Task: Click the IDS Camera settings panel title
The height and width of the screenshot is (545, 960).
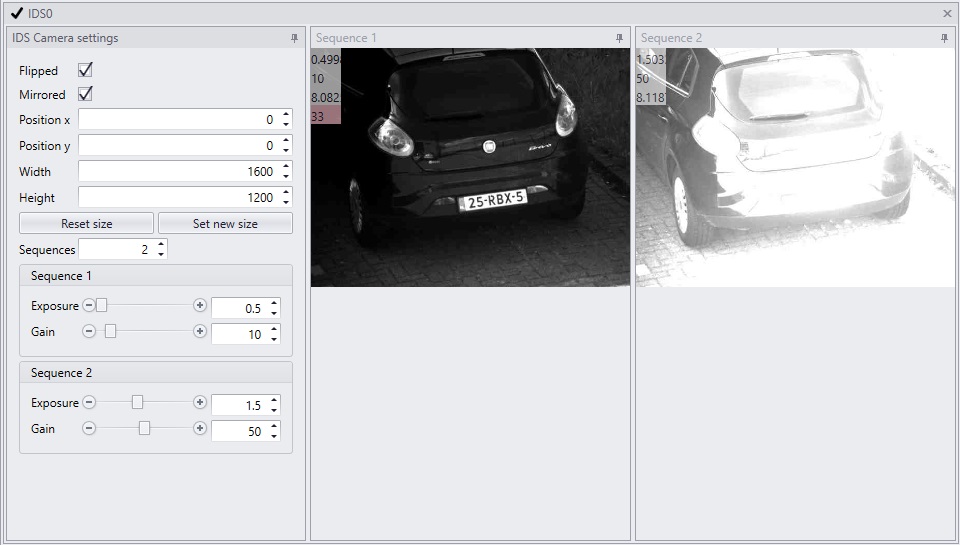Action: pyautogui.click(x=66, y=38)
